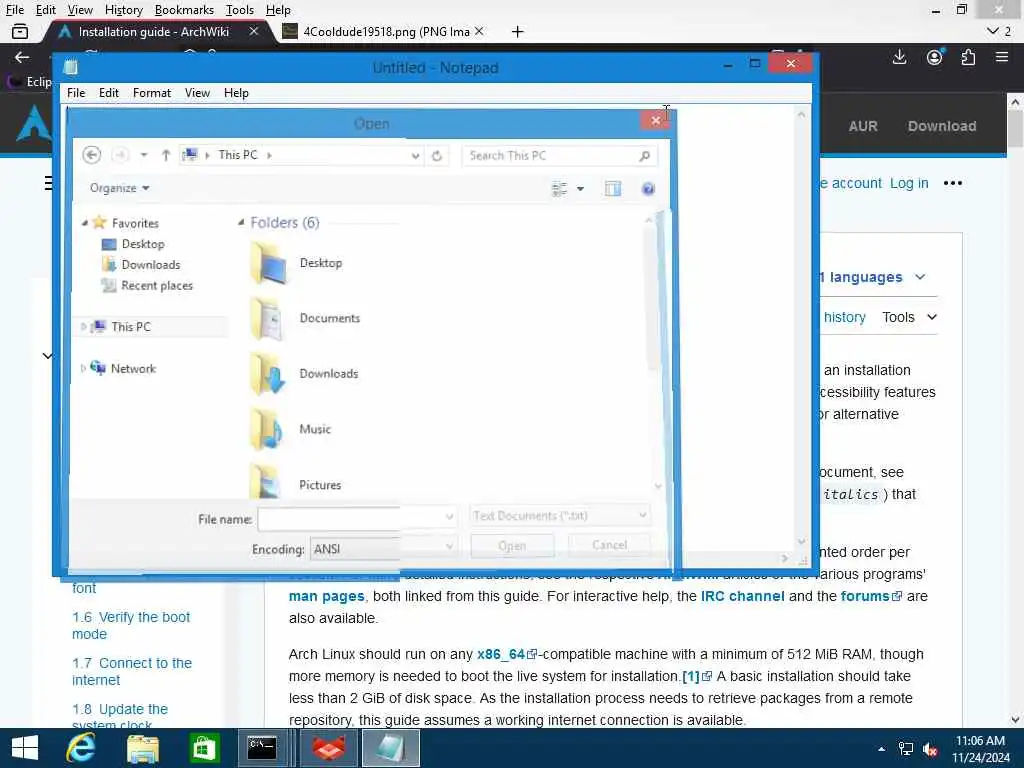Expand the Network tree node
Viewport: 1024px width, 768px height.
pyautogui.click(x=83, y=368)
